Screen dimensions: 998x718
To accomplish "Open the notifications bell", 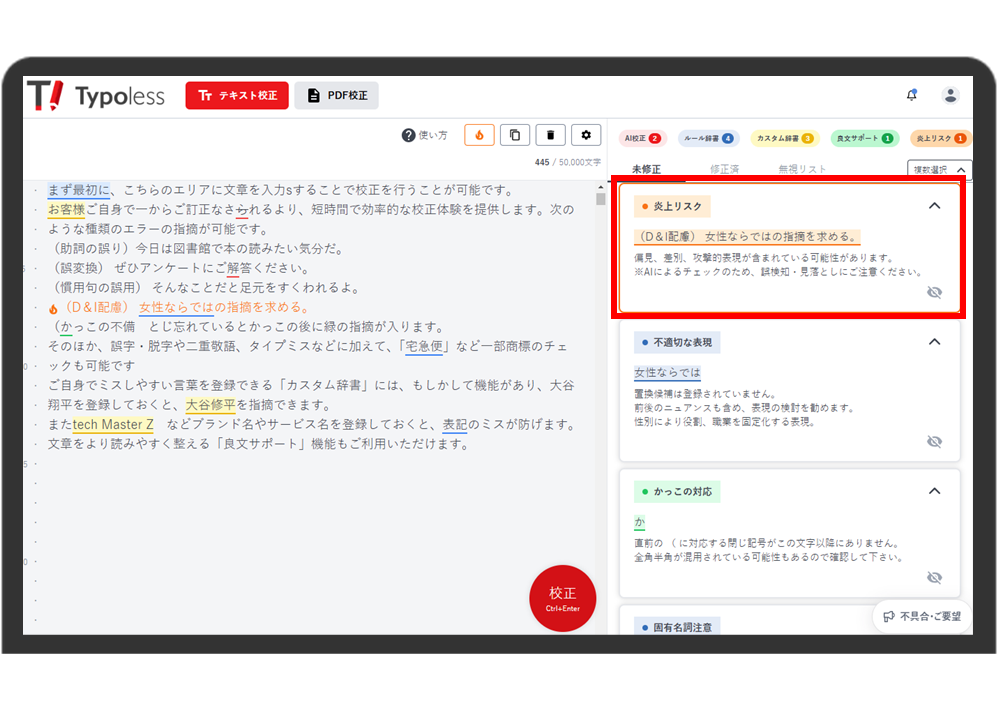I will tap(911, 95).
